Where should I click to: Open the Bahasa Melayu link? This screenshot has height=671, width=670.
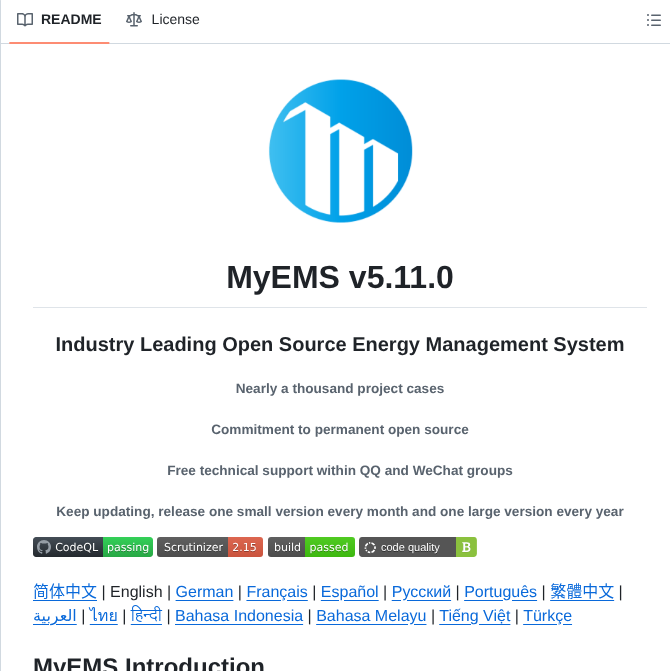[x=371, y=615]
